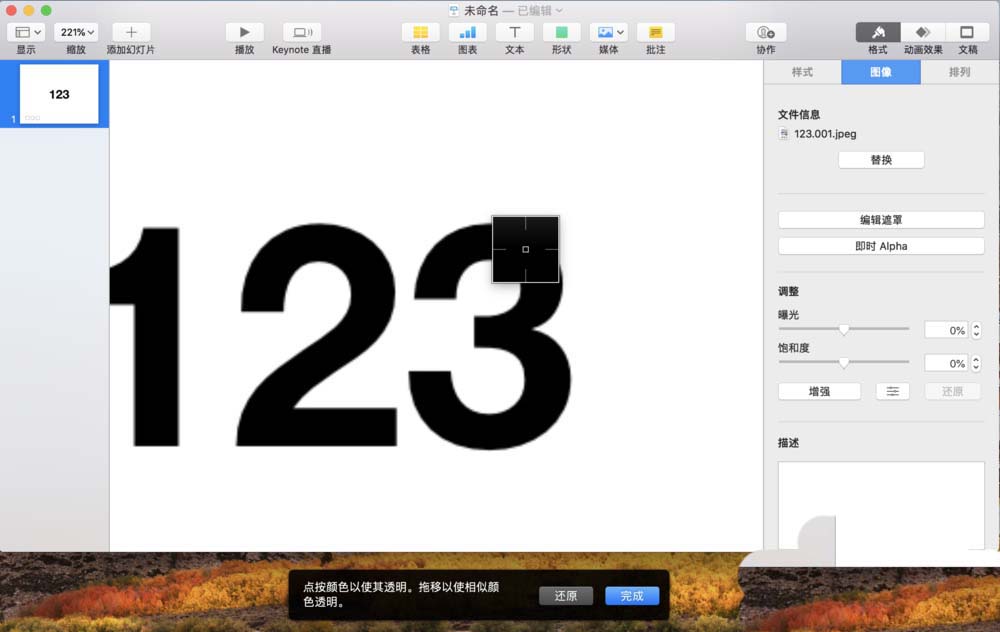1000x632 pixels.
Task: Select the slide 1 thumbnail
Action: click(56, 94)
